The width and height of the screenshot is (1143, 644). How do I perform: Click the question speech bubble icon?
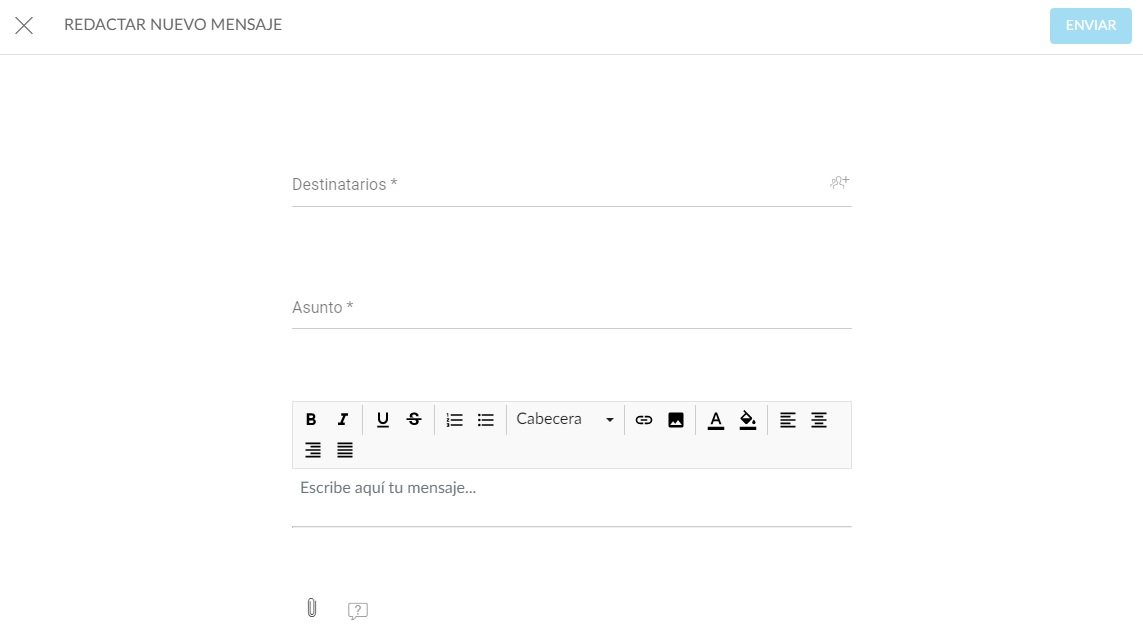(358, 610)
